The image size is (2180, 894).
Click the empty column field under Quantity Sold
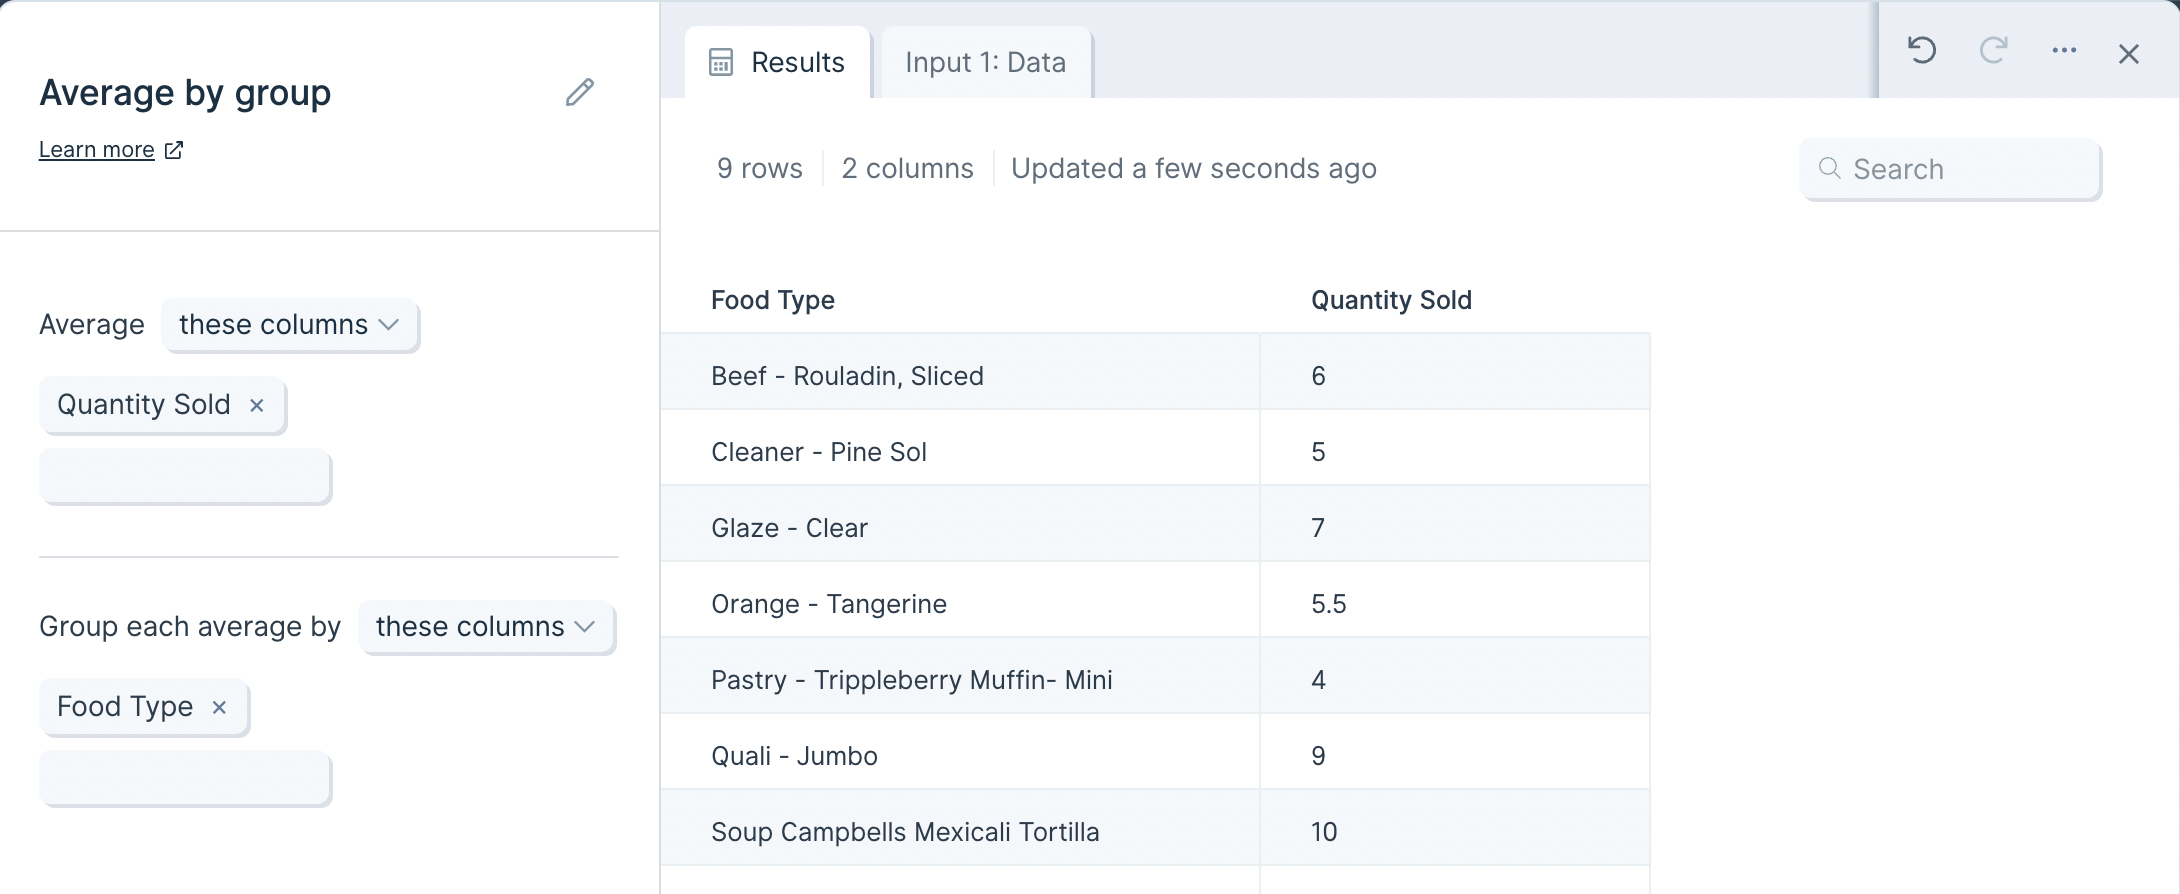185,476
